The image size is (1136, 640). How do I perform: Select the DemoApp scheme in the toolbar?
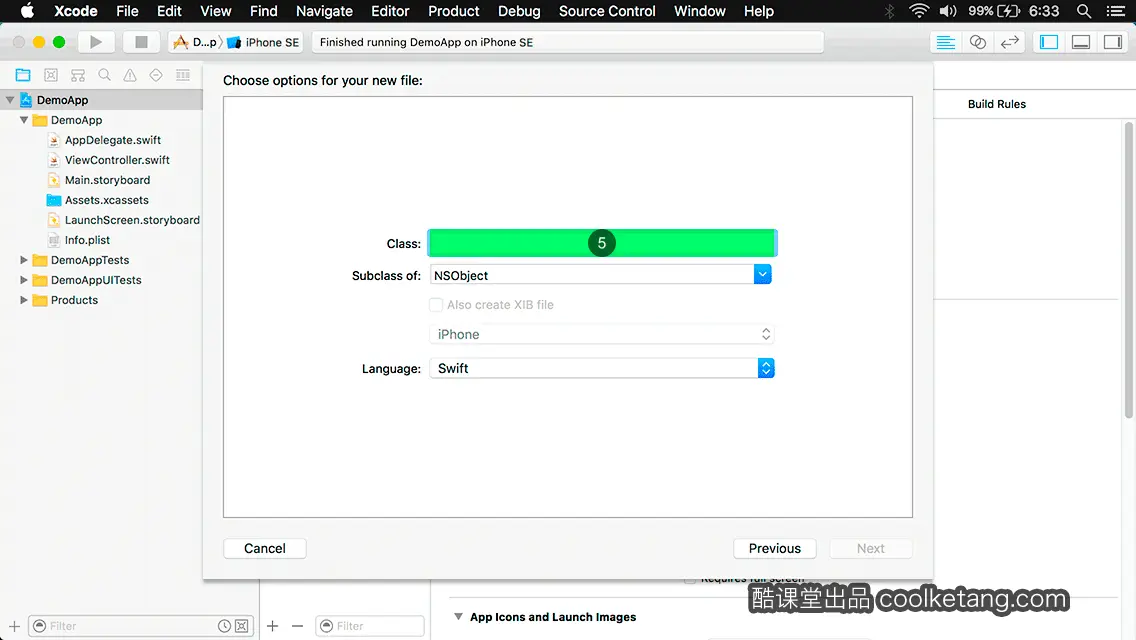tap(196, 42)
